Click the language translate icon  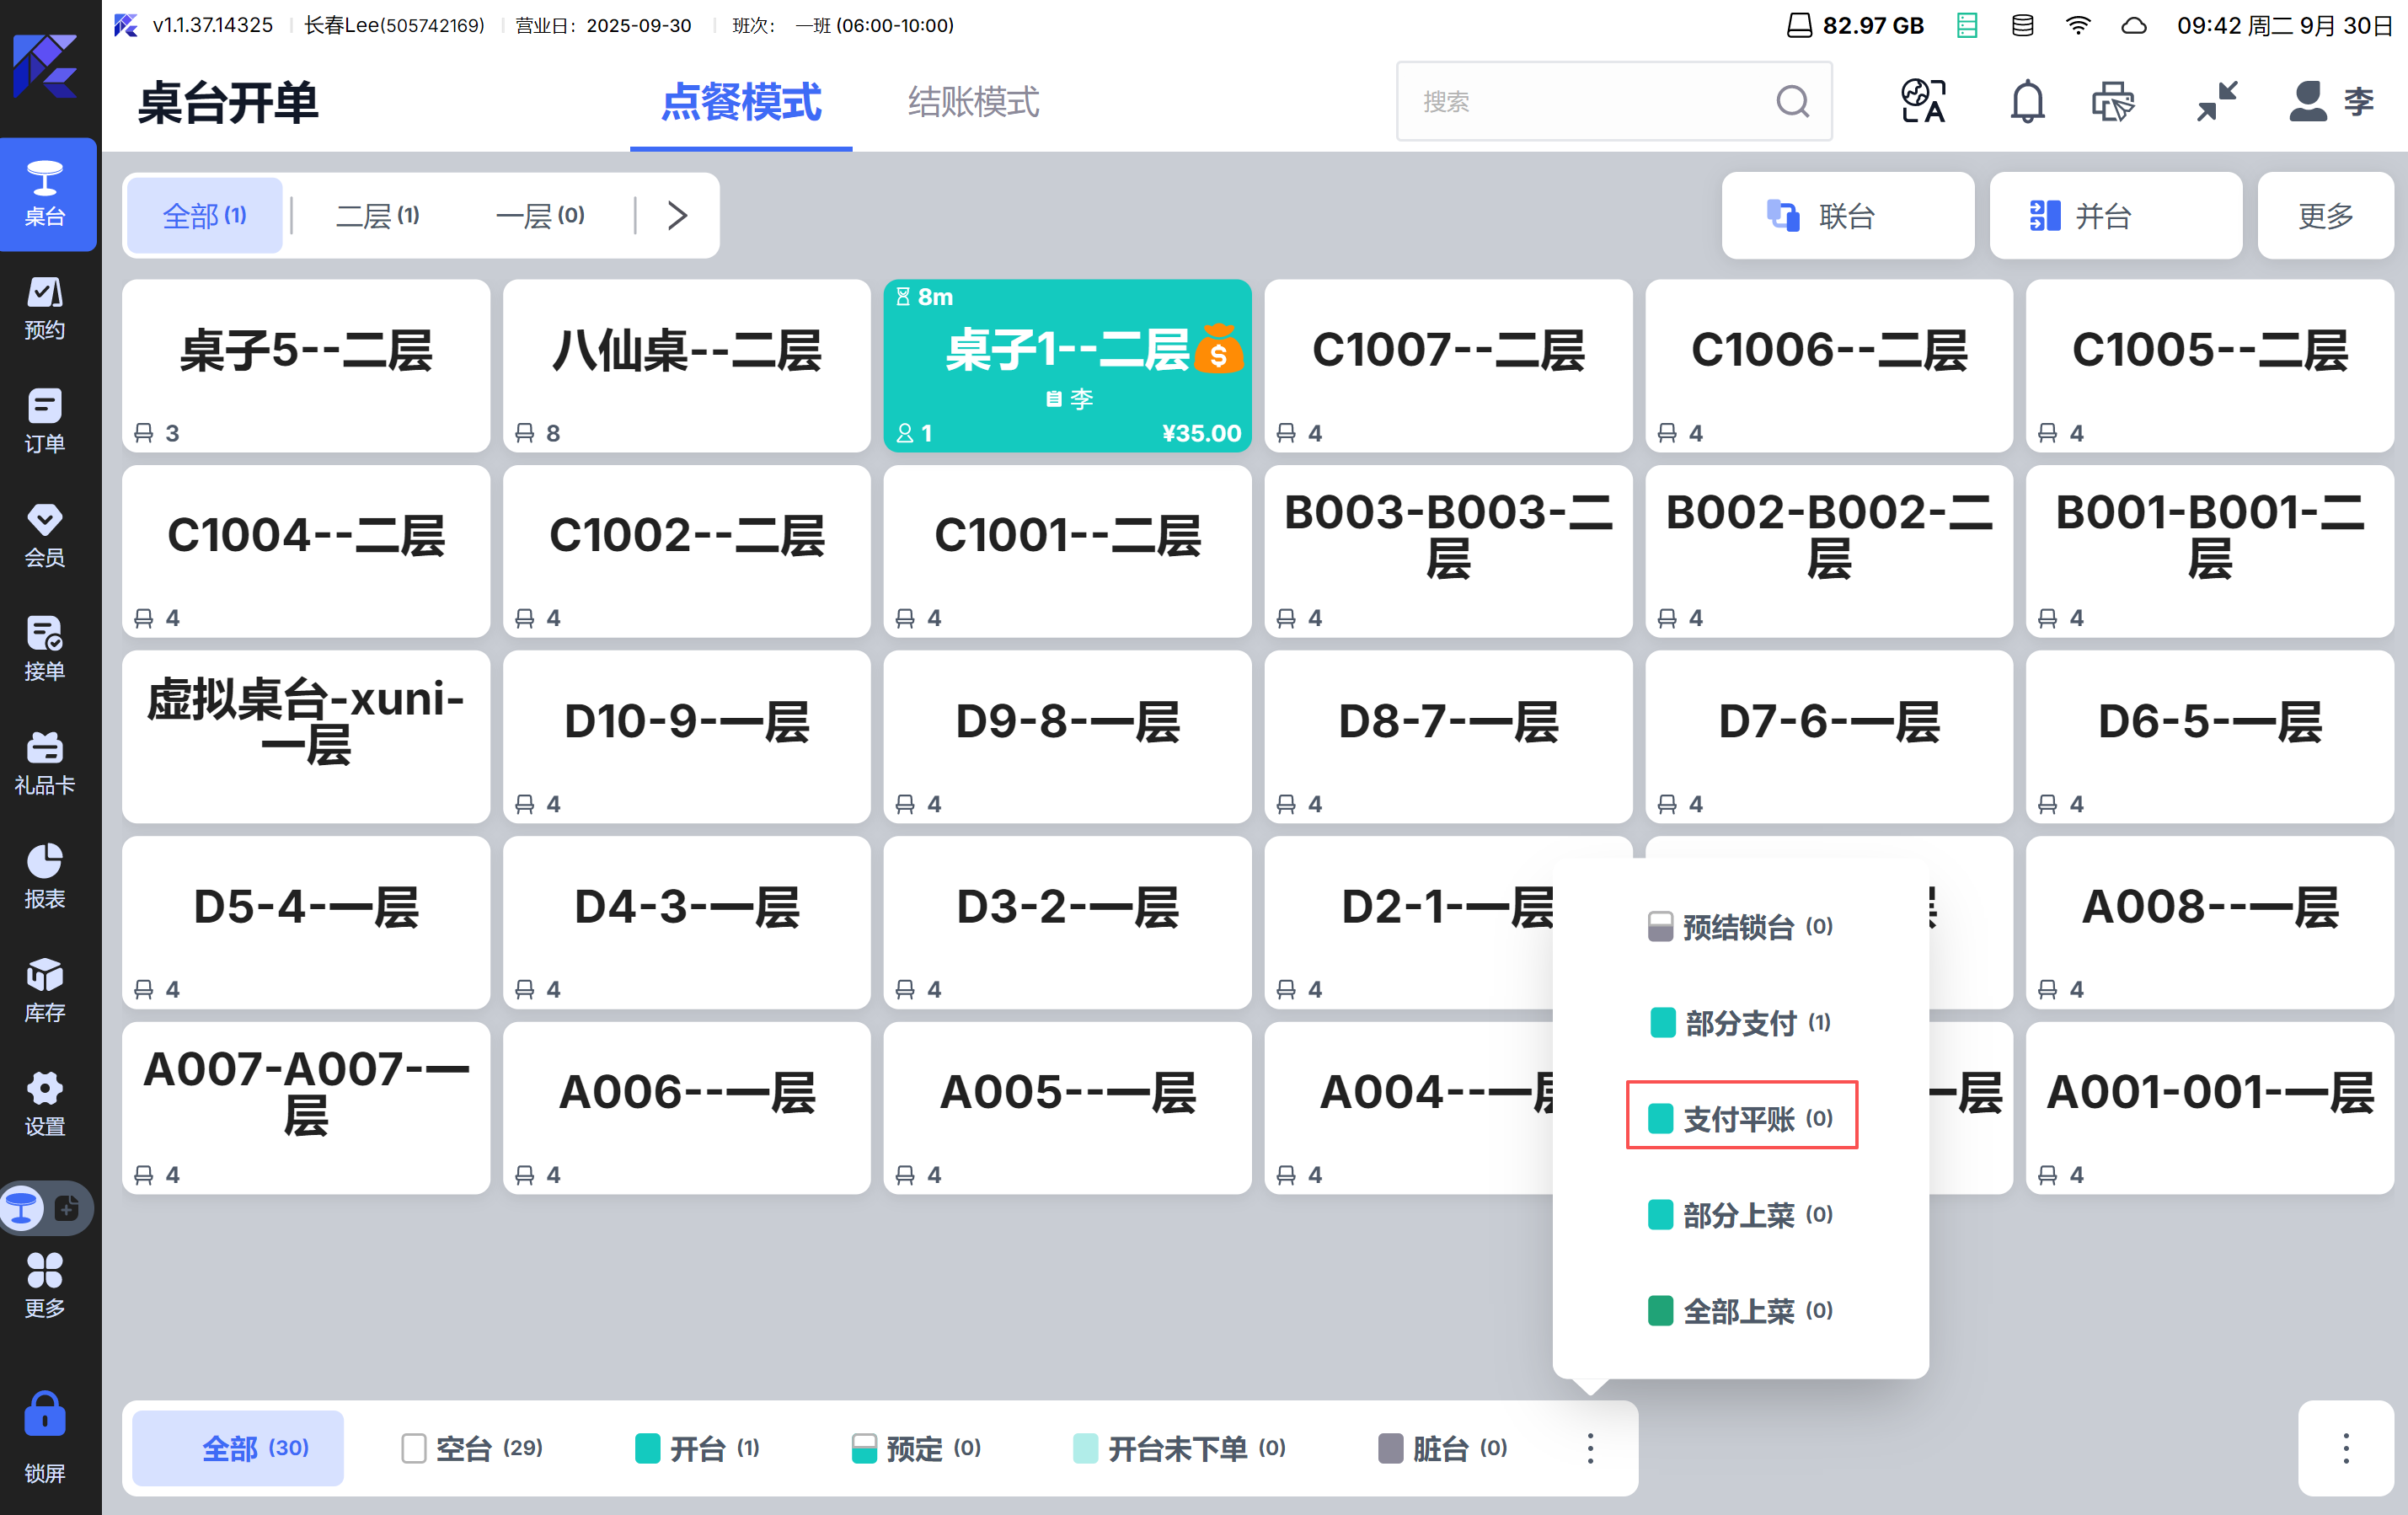1923,101
